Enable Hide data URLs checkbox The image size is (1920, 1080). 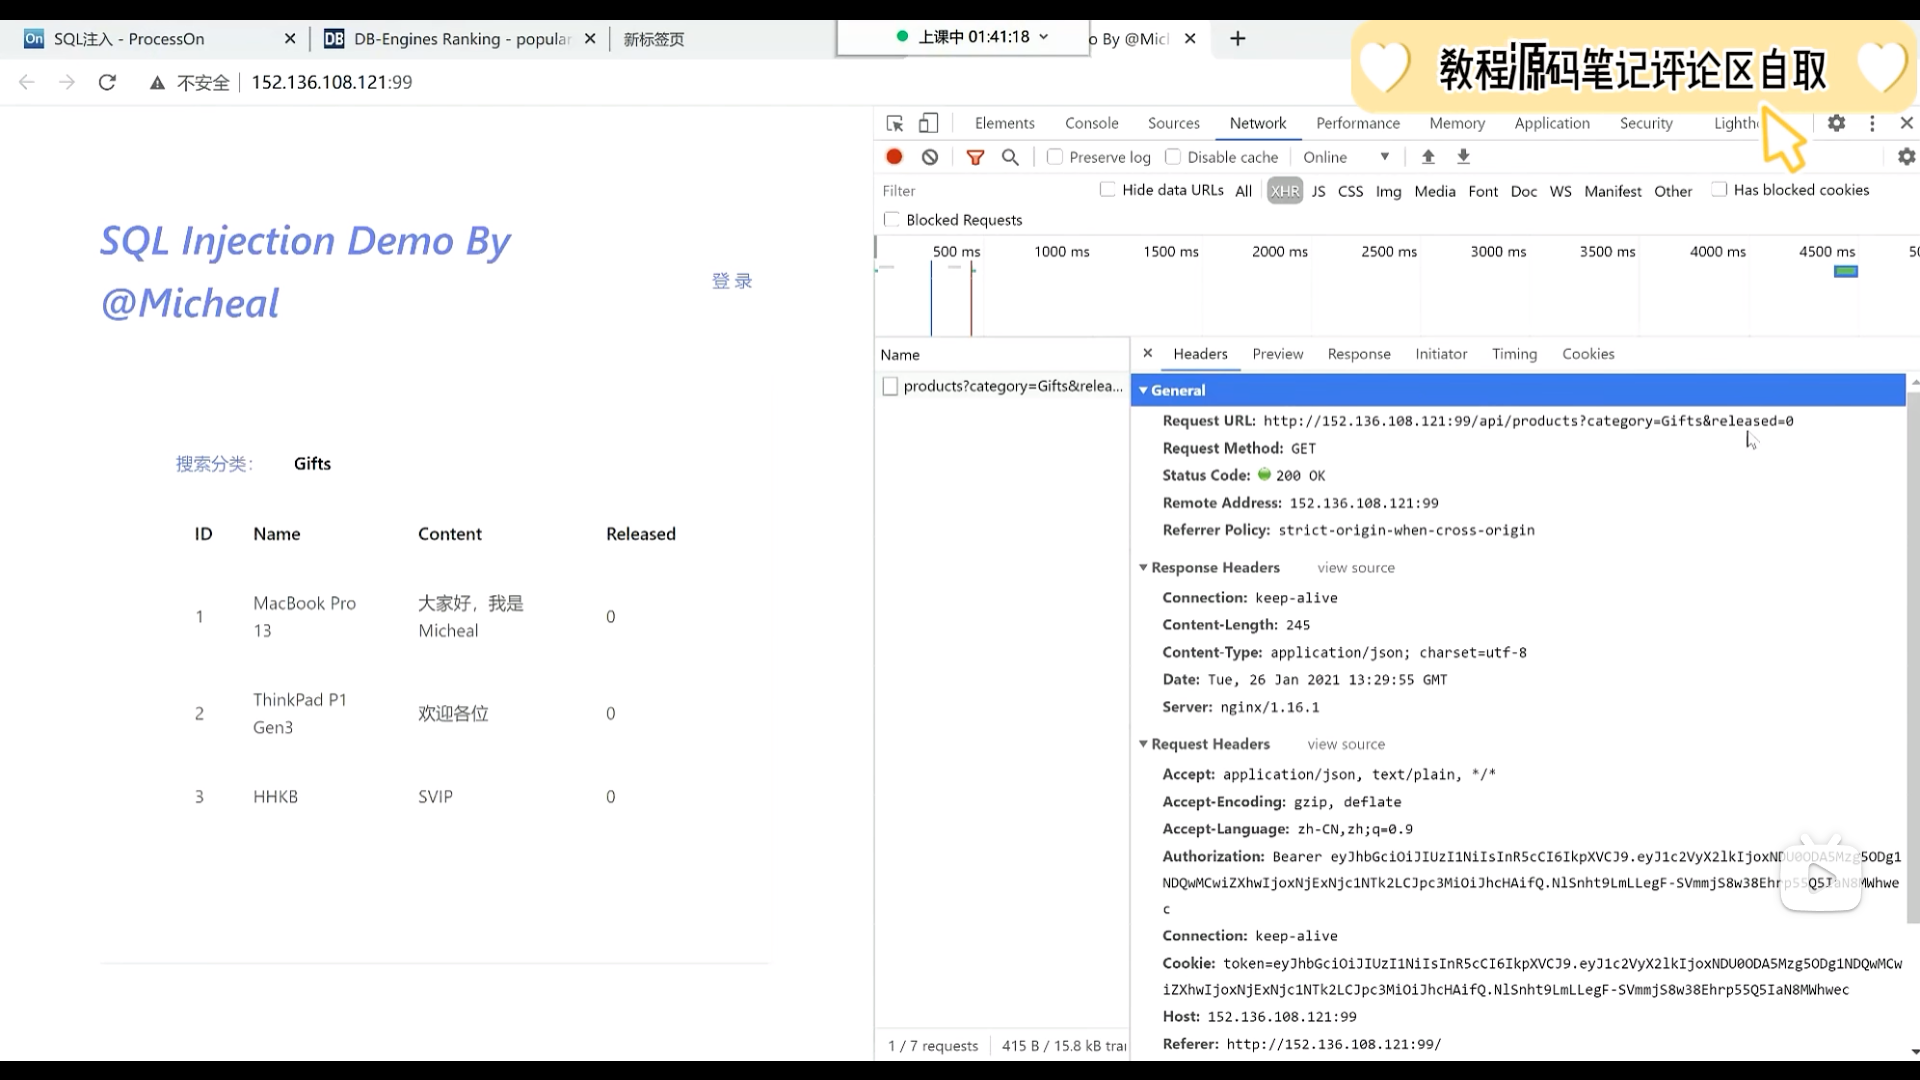tap(1107, 190)
